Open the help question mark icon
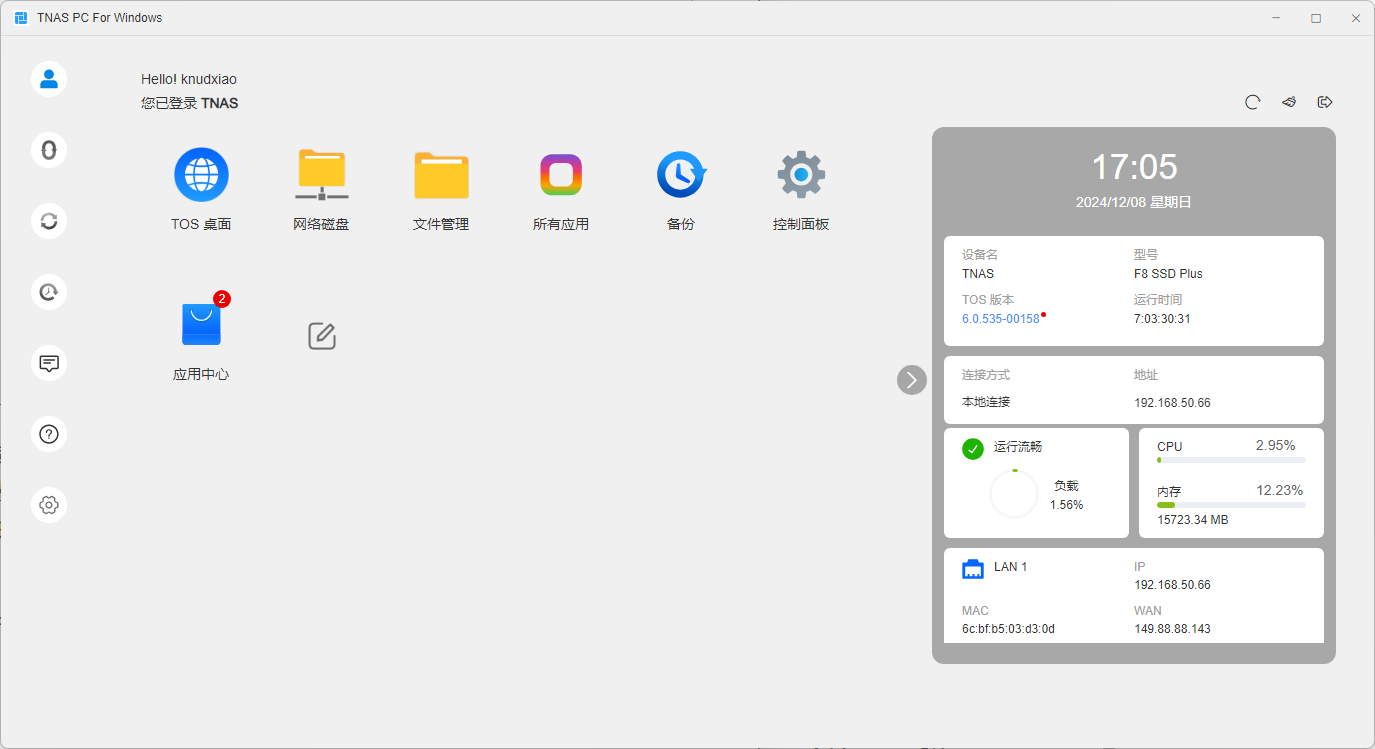The image size is (1375, 749). (49, 434)
